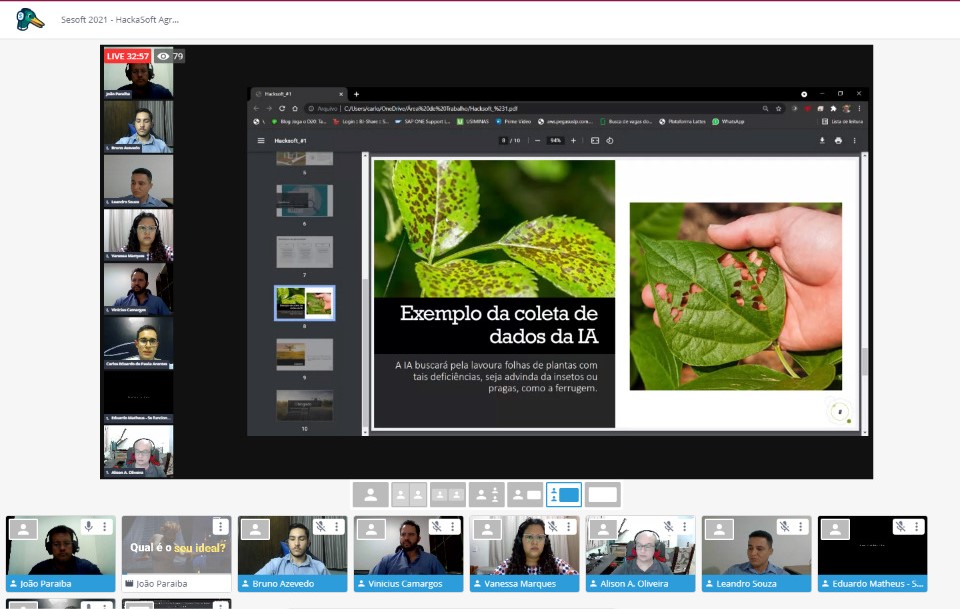960x609 pixels.
Task: Open options menu on Vanessa Marques' tile
Action: [x=568, y=526]
